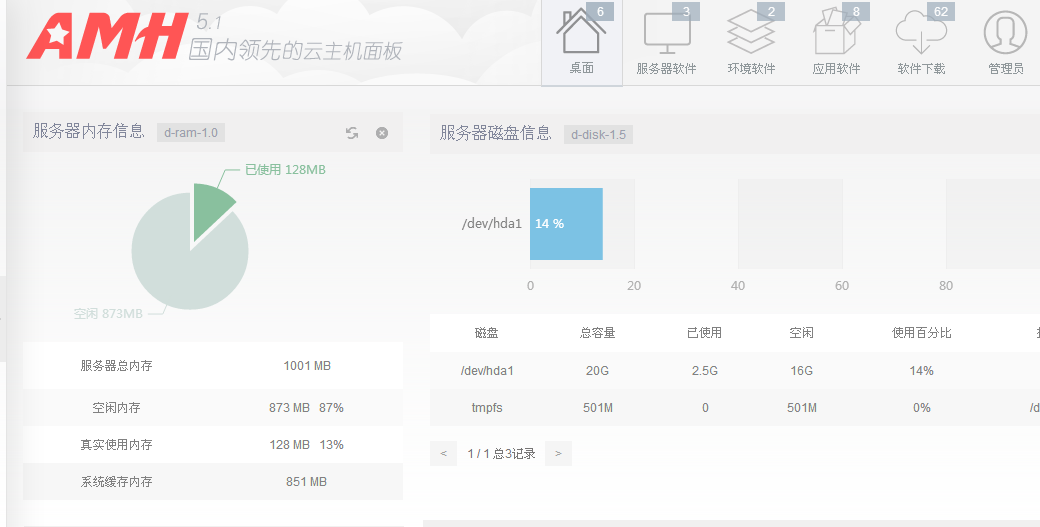Click the badge 62 on 软件下载
Screen dimensions: 1040x527
(940, 12)
